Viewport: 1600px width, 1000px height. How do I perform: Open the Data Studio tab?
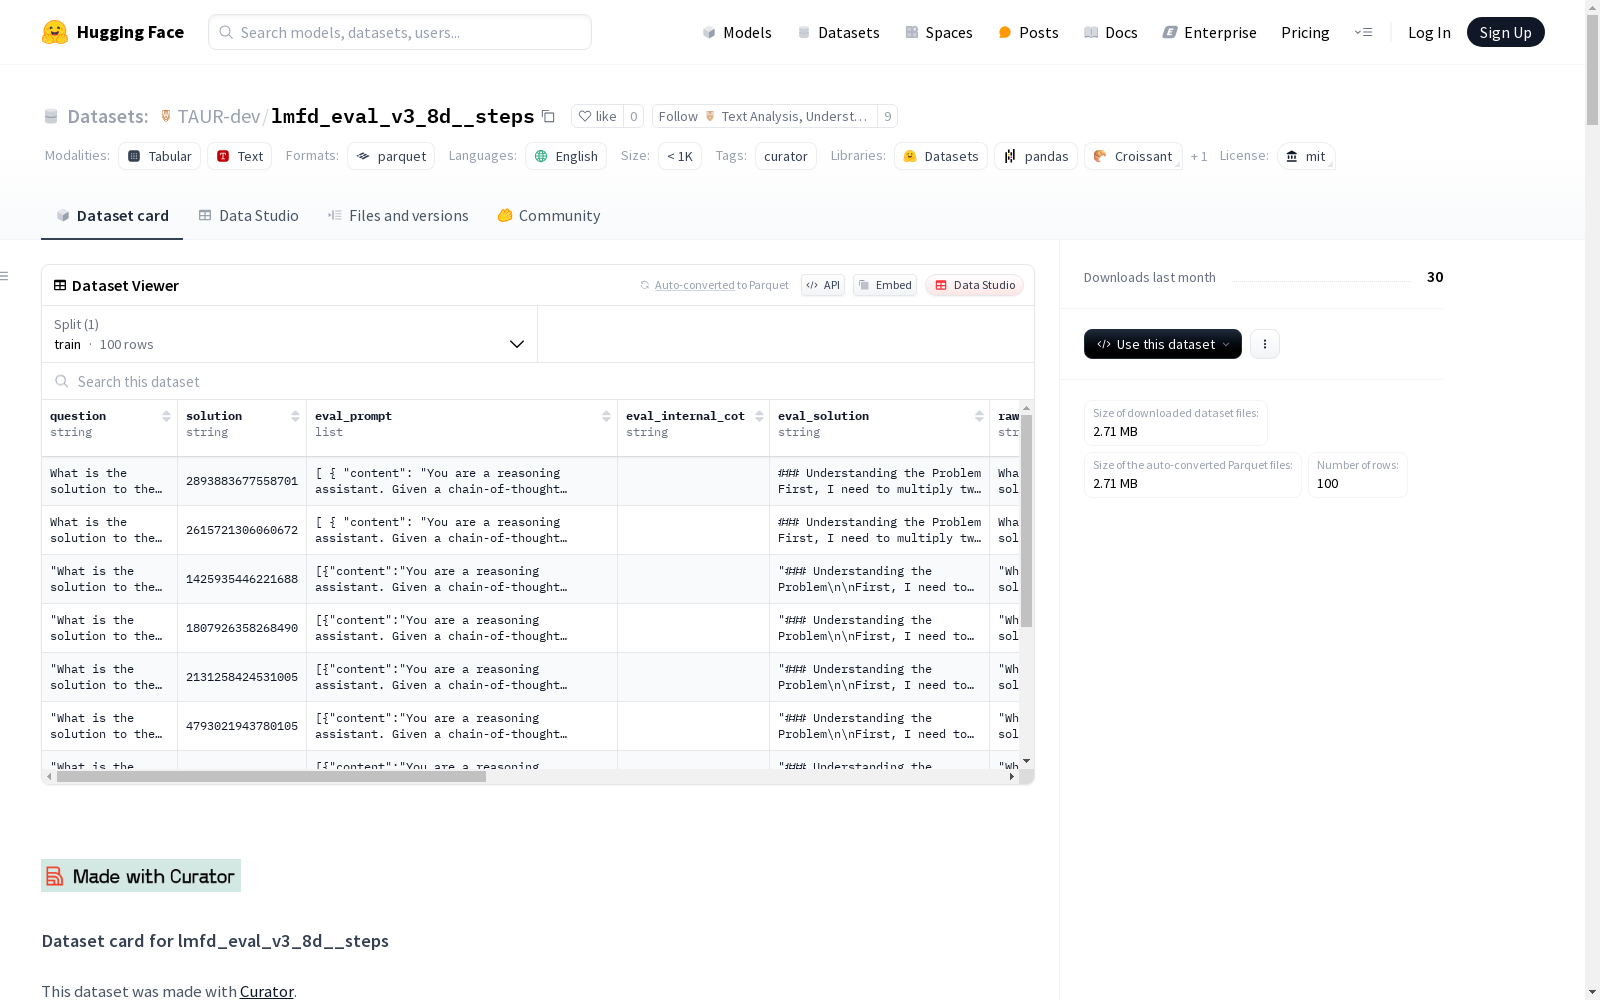coord(249,216)
